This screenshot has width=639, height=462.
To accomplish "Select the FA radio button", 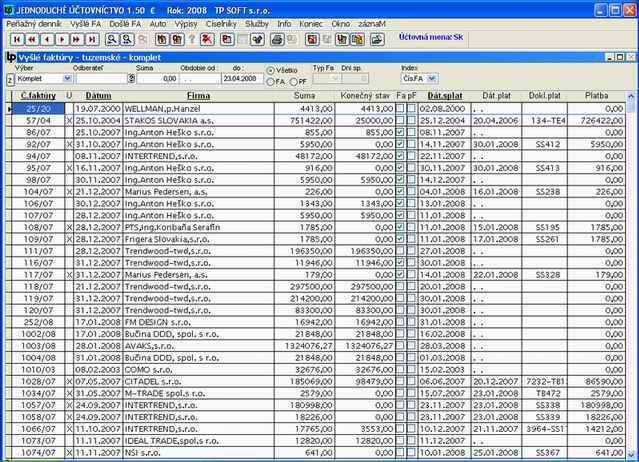I will click(x=270, y=82).
